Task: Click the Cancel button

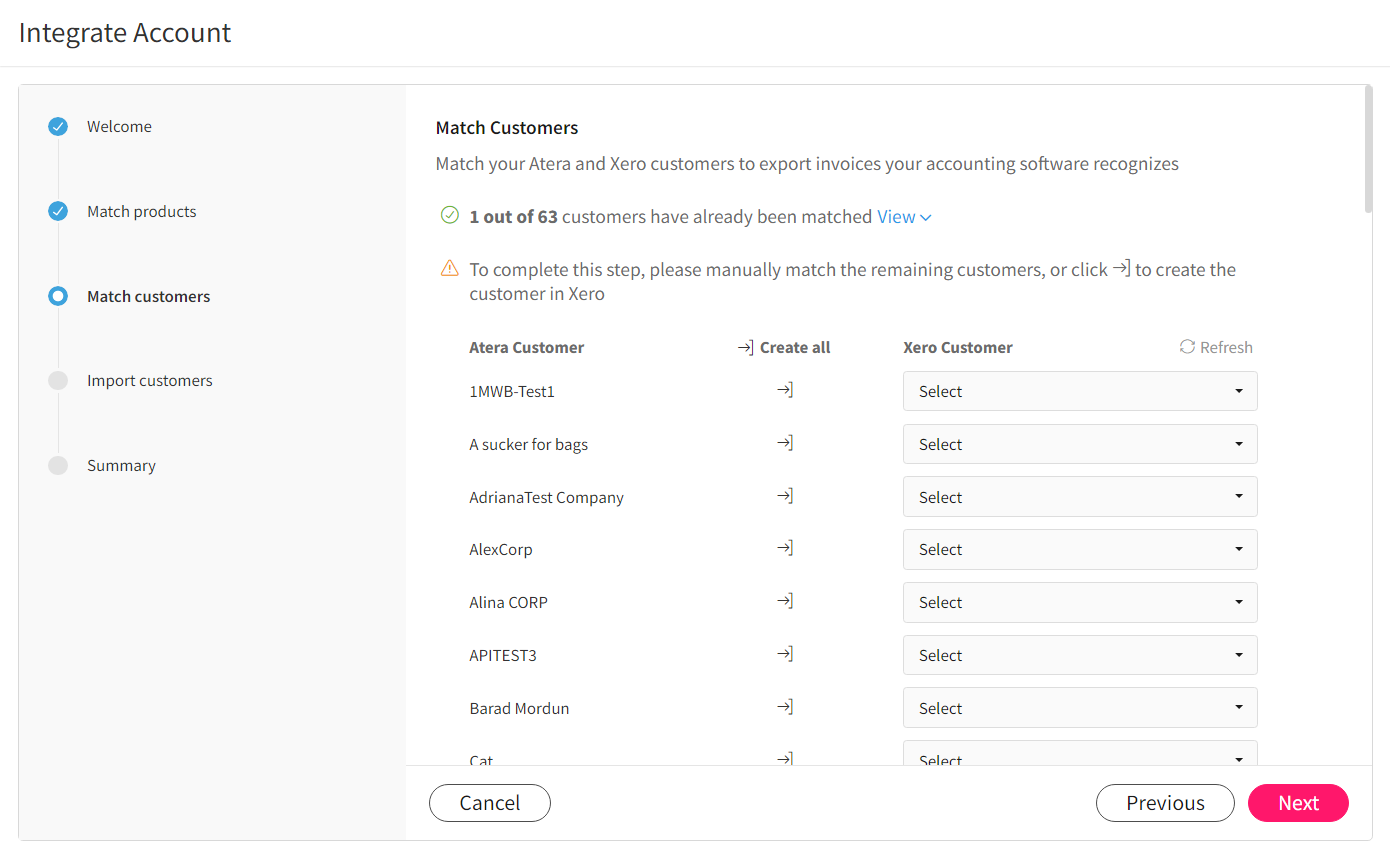Action: pos(490,803)
